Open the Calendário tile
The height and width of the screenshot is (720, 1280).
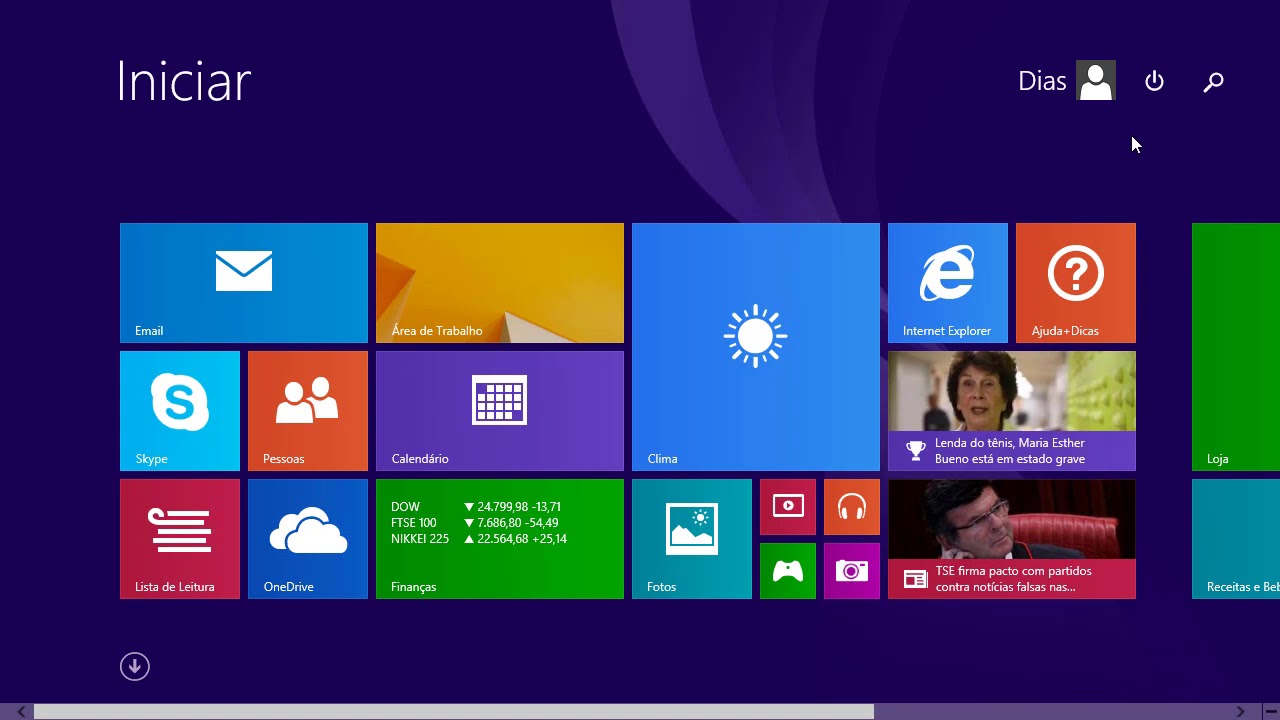500,411
